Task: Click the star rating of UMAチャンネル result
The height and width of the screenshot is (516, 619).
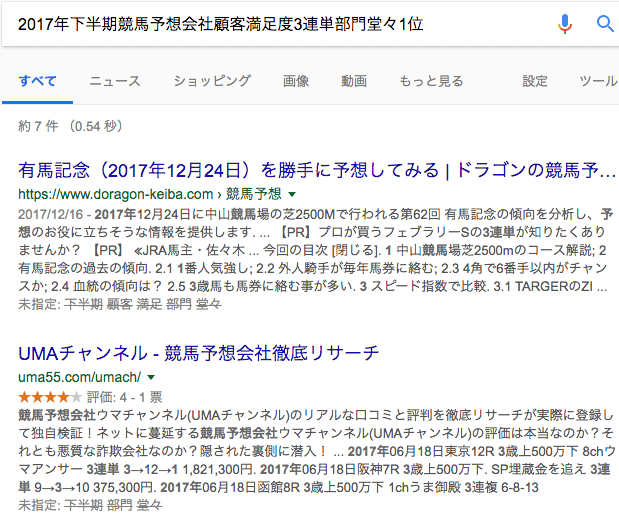Action: [x=50, y=397]
